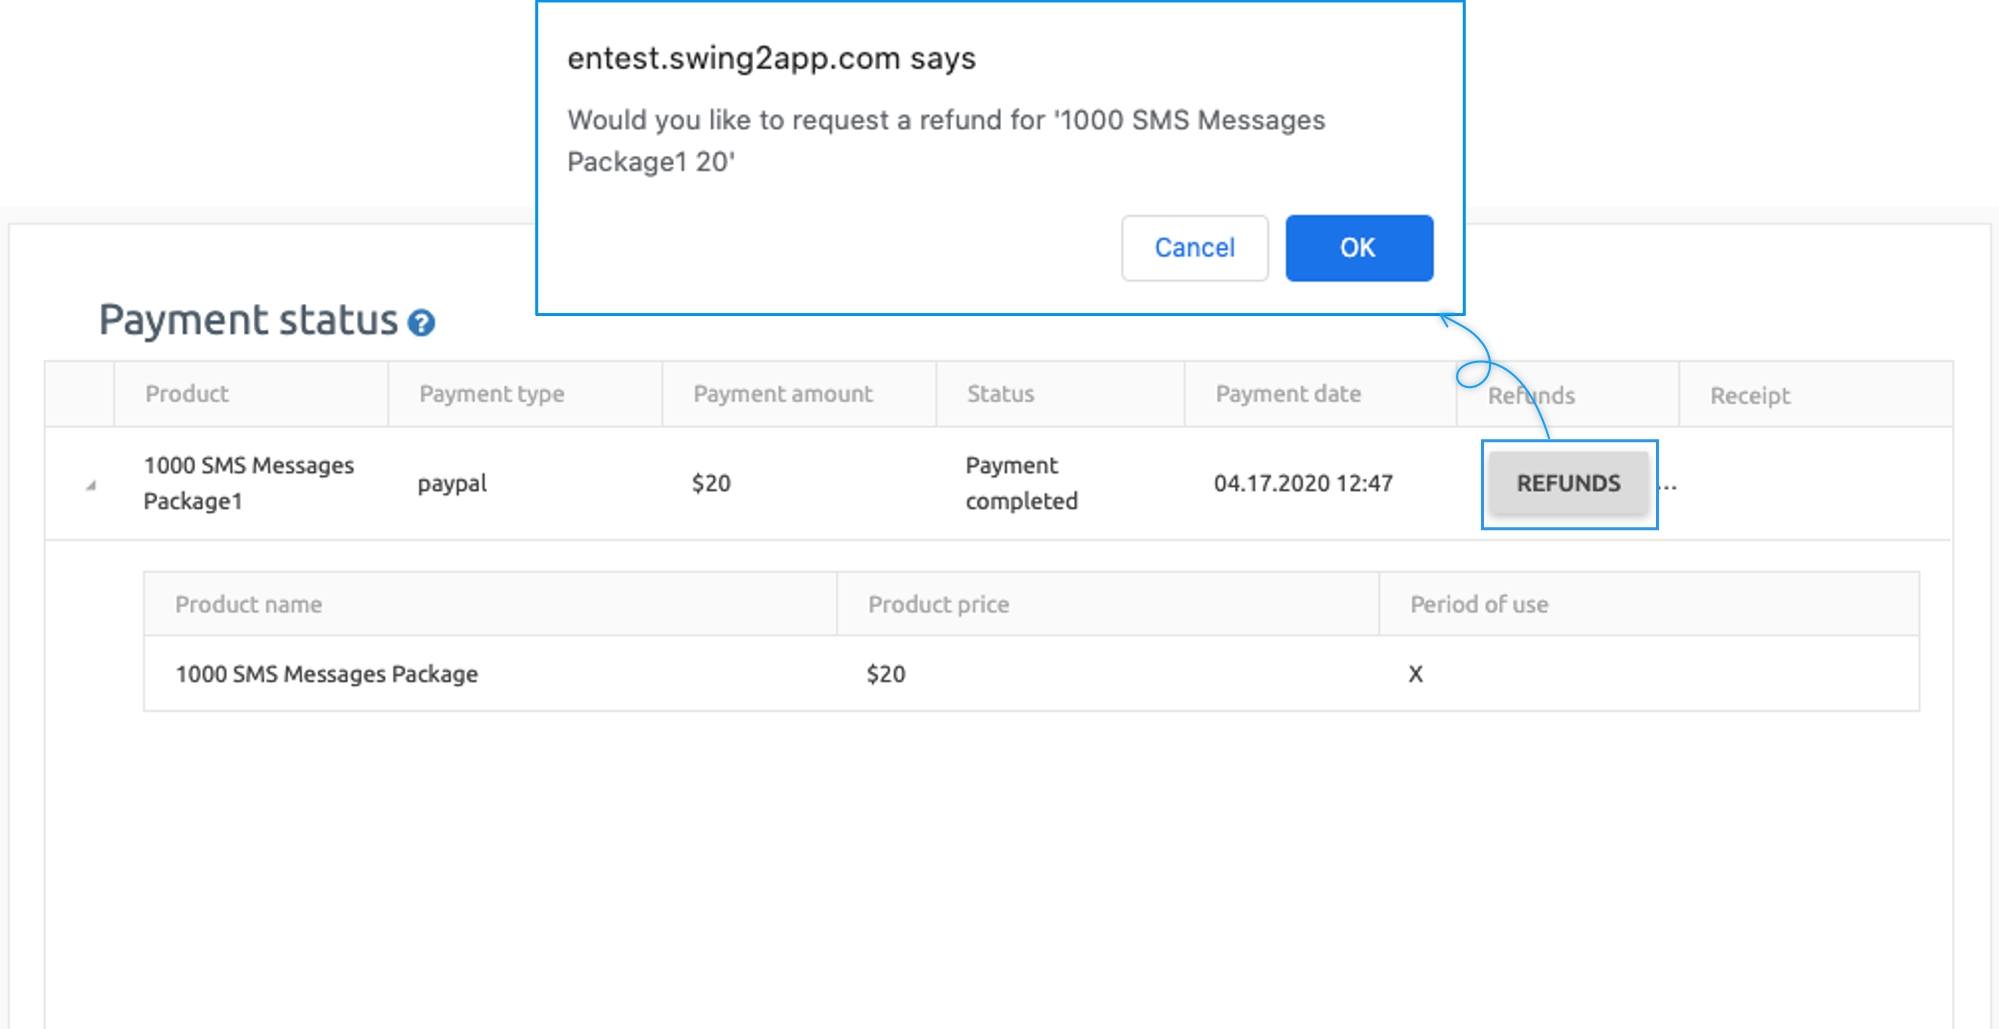Click the paypal payment type cell
This screenshot has width=1999, height=1029.
click(x=452, y=484)
